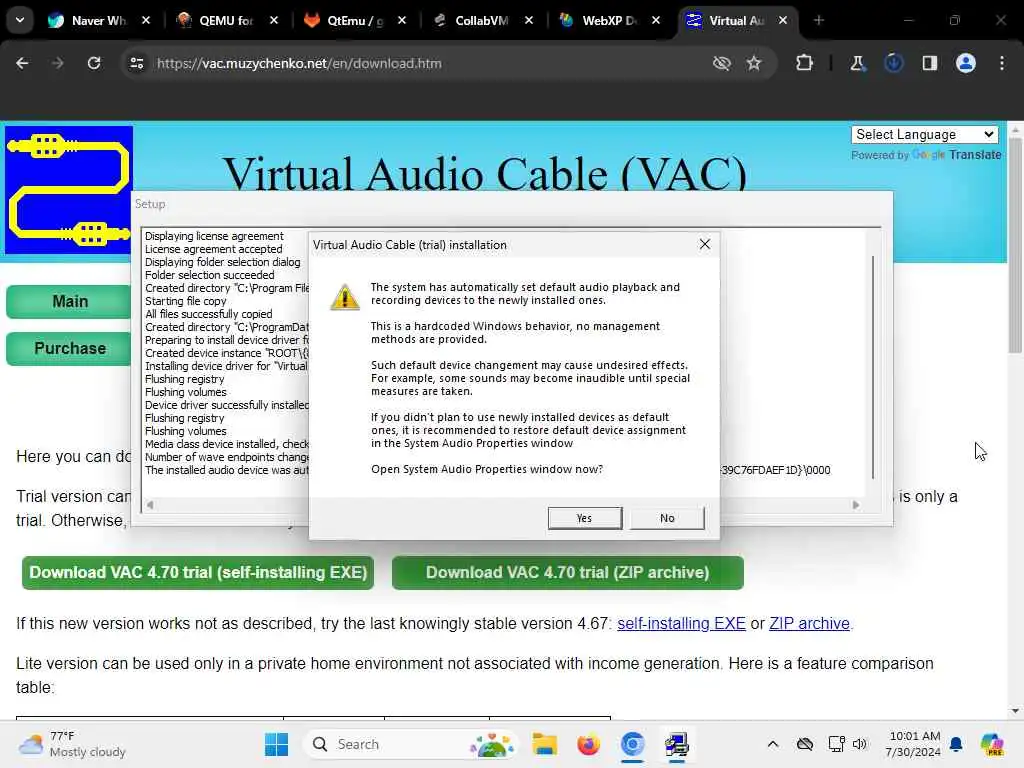Launch Firefox from the taskbar
The image size is (1024, 768).
click(588, 744)
